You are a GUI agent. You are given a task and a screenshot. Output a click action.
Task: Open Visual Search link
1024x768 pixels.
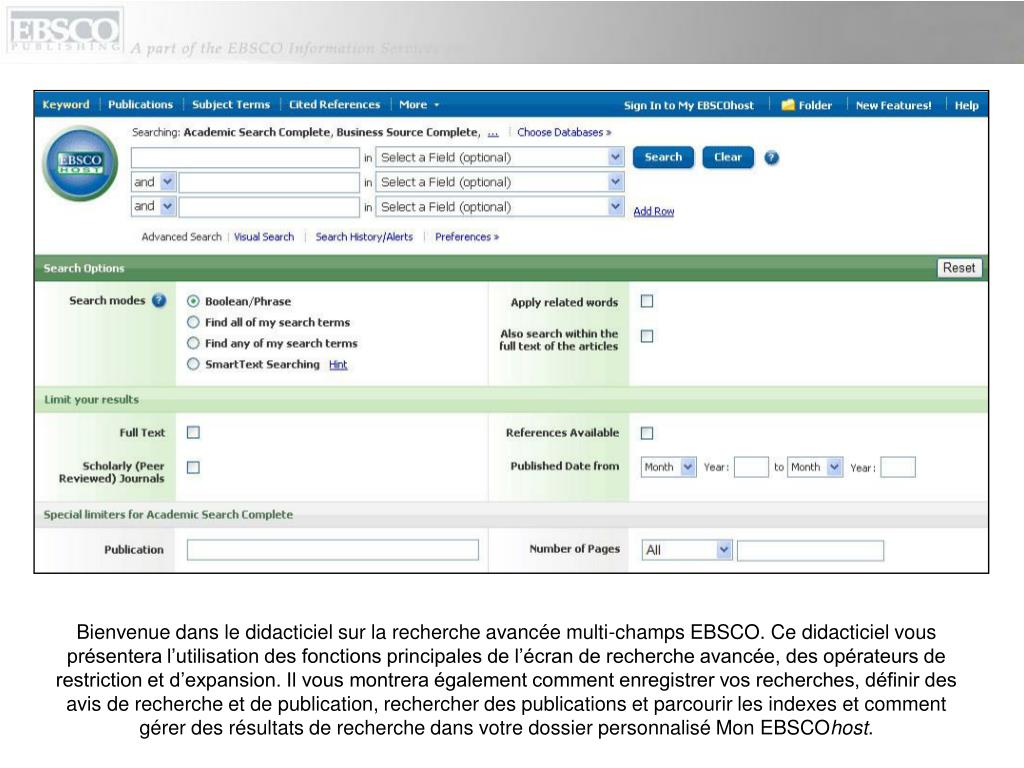264,236
